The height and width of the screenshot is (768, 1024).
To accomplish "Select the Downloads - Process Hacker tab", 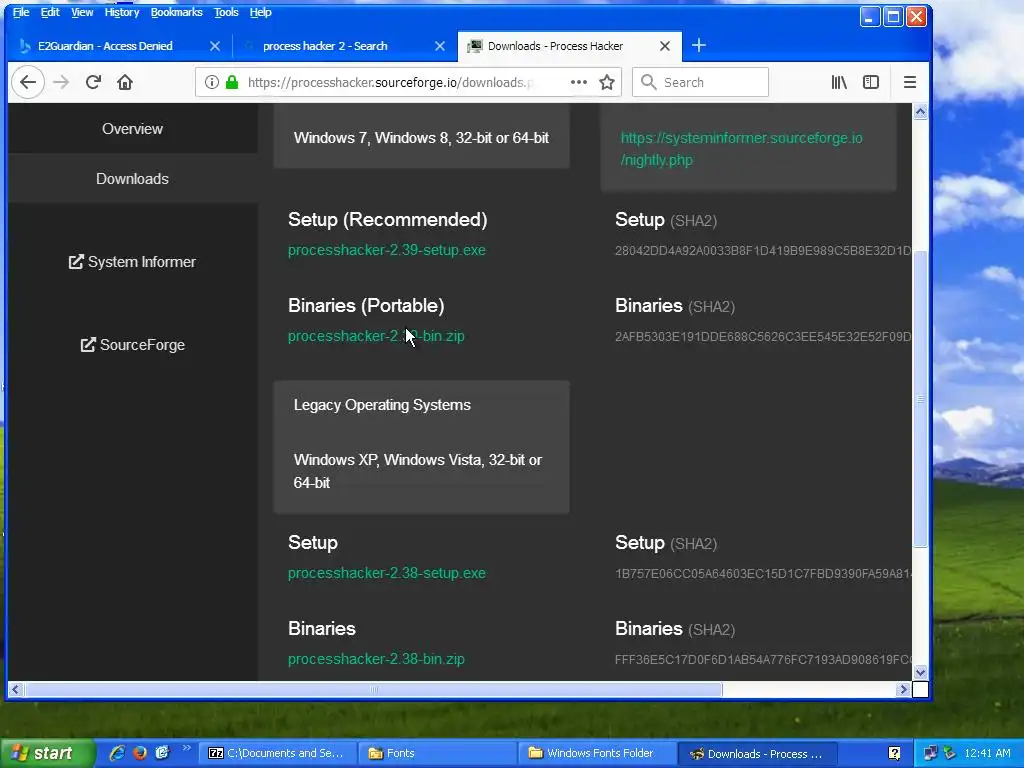I will tap(555, 46).
